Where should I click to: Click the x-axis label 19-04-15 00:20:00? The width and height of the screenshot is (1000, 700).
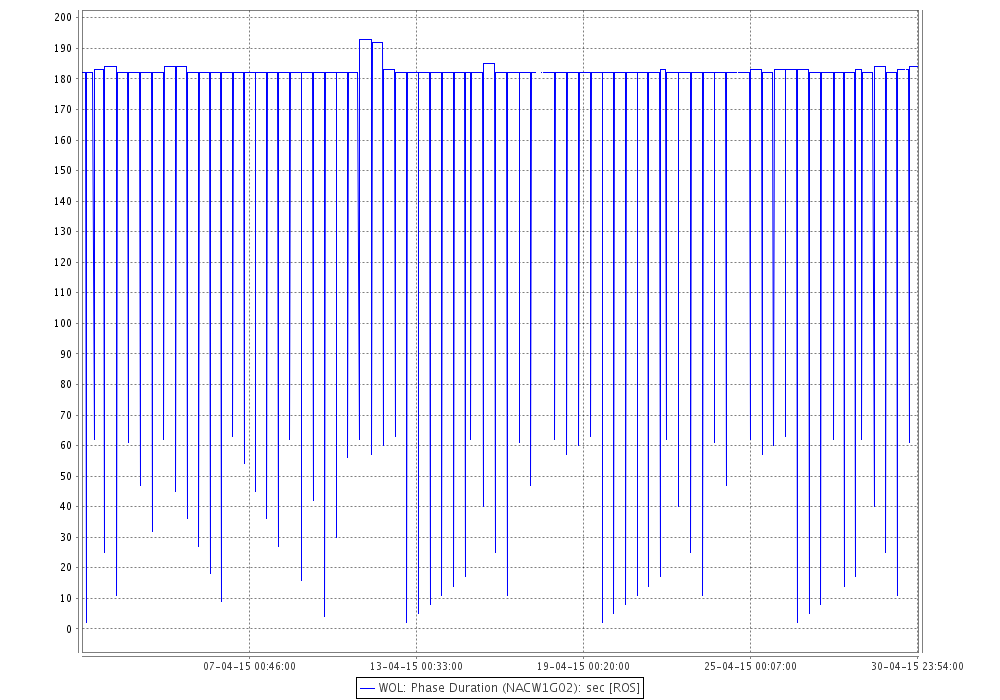(x=583, y=667)
